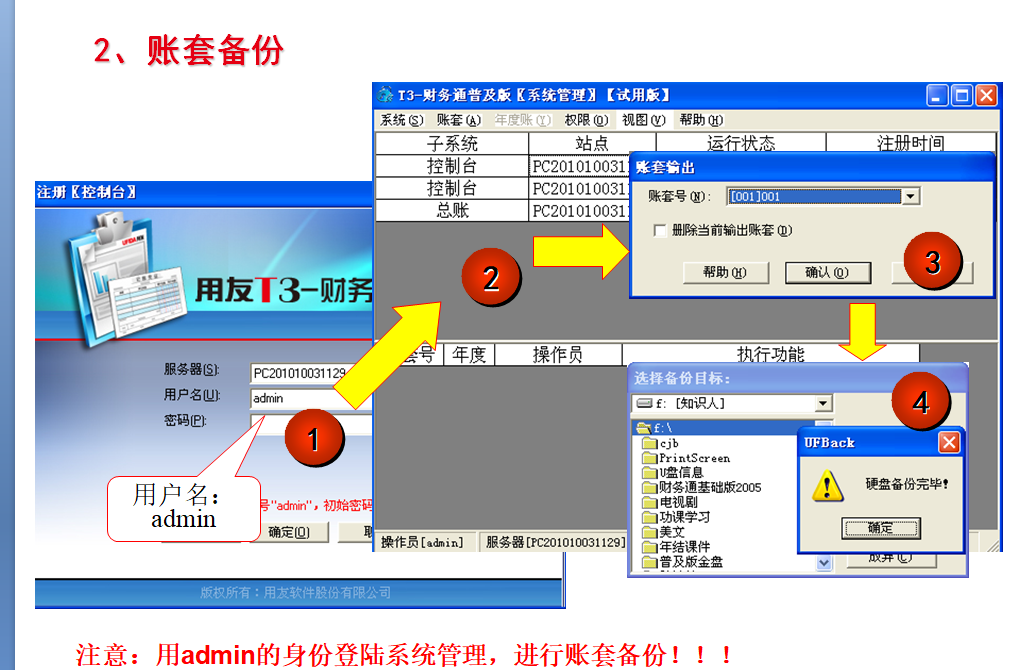Click 确认(O) button in 账套输出 dialog

[x=827, y=273]
